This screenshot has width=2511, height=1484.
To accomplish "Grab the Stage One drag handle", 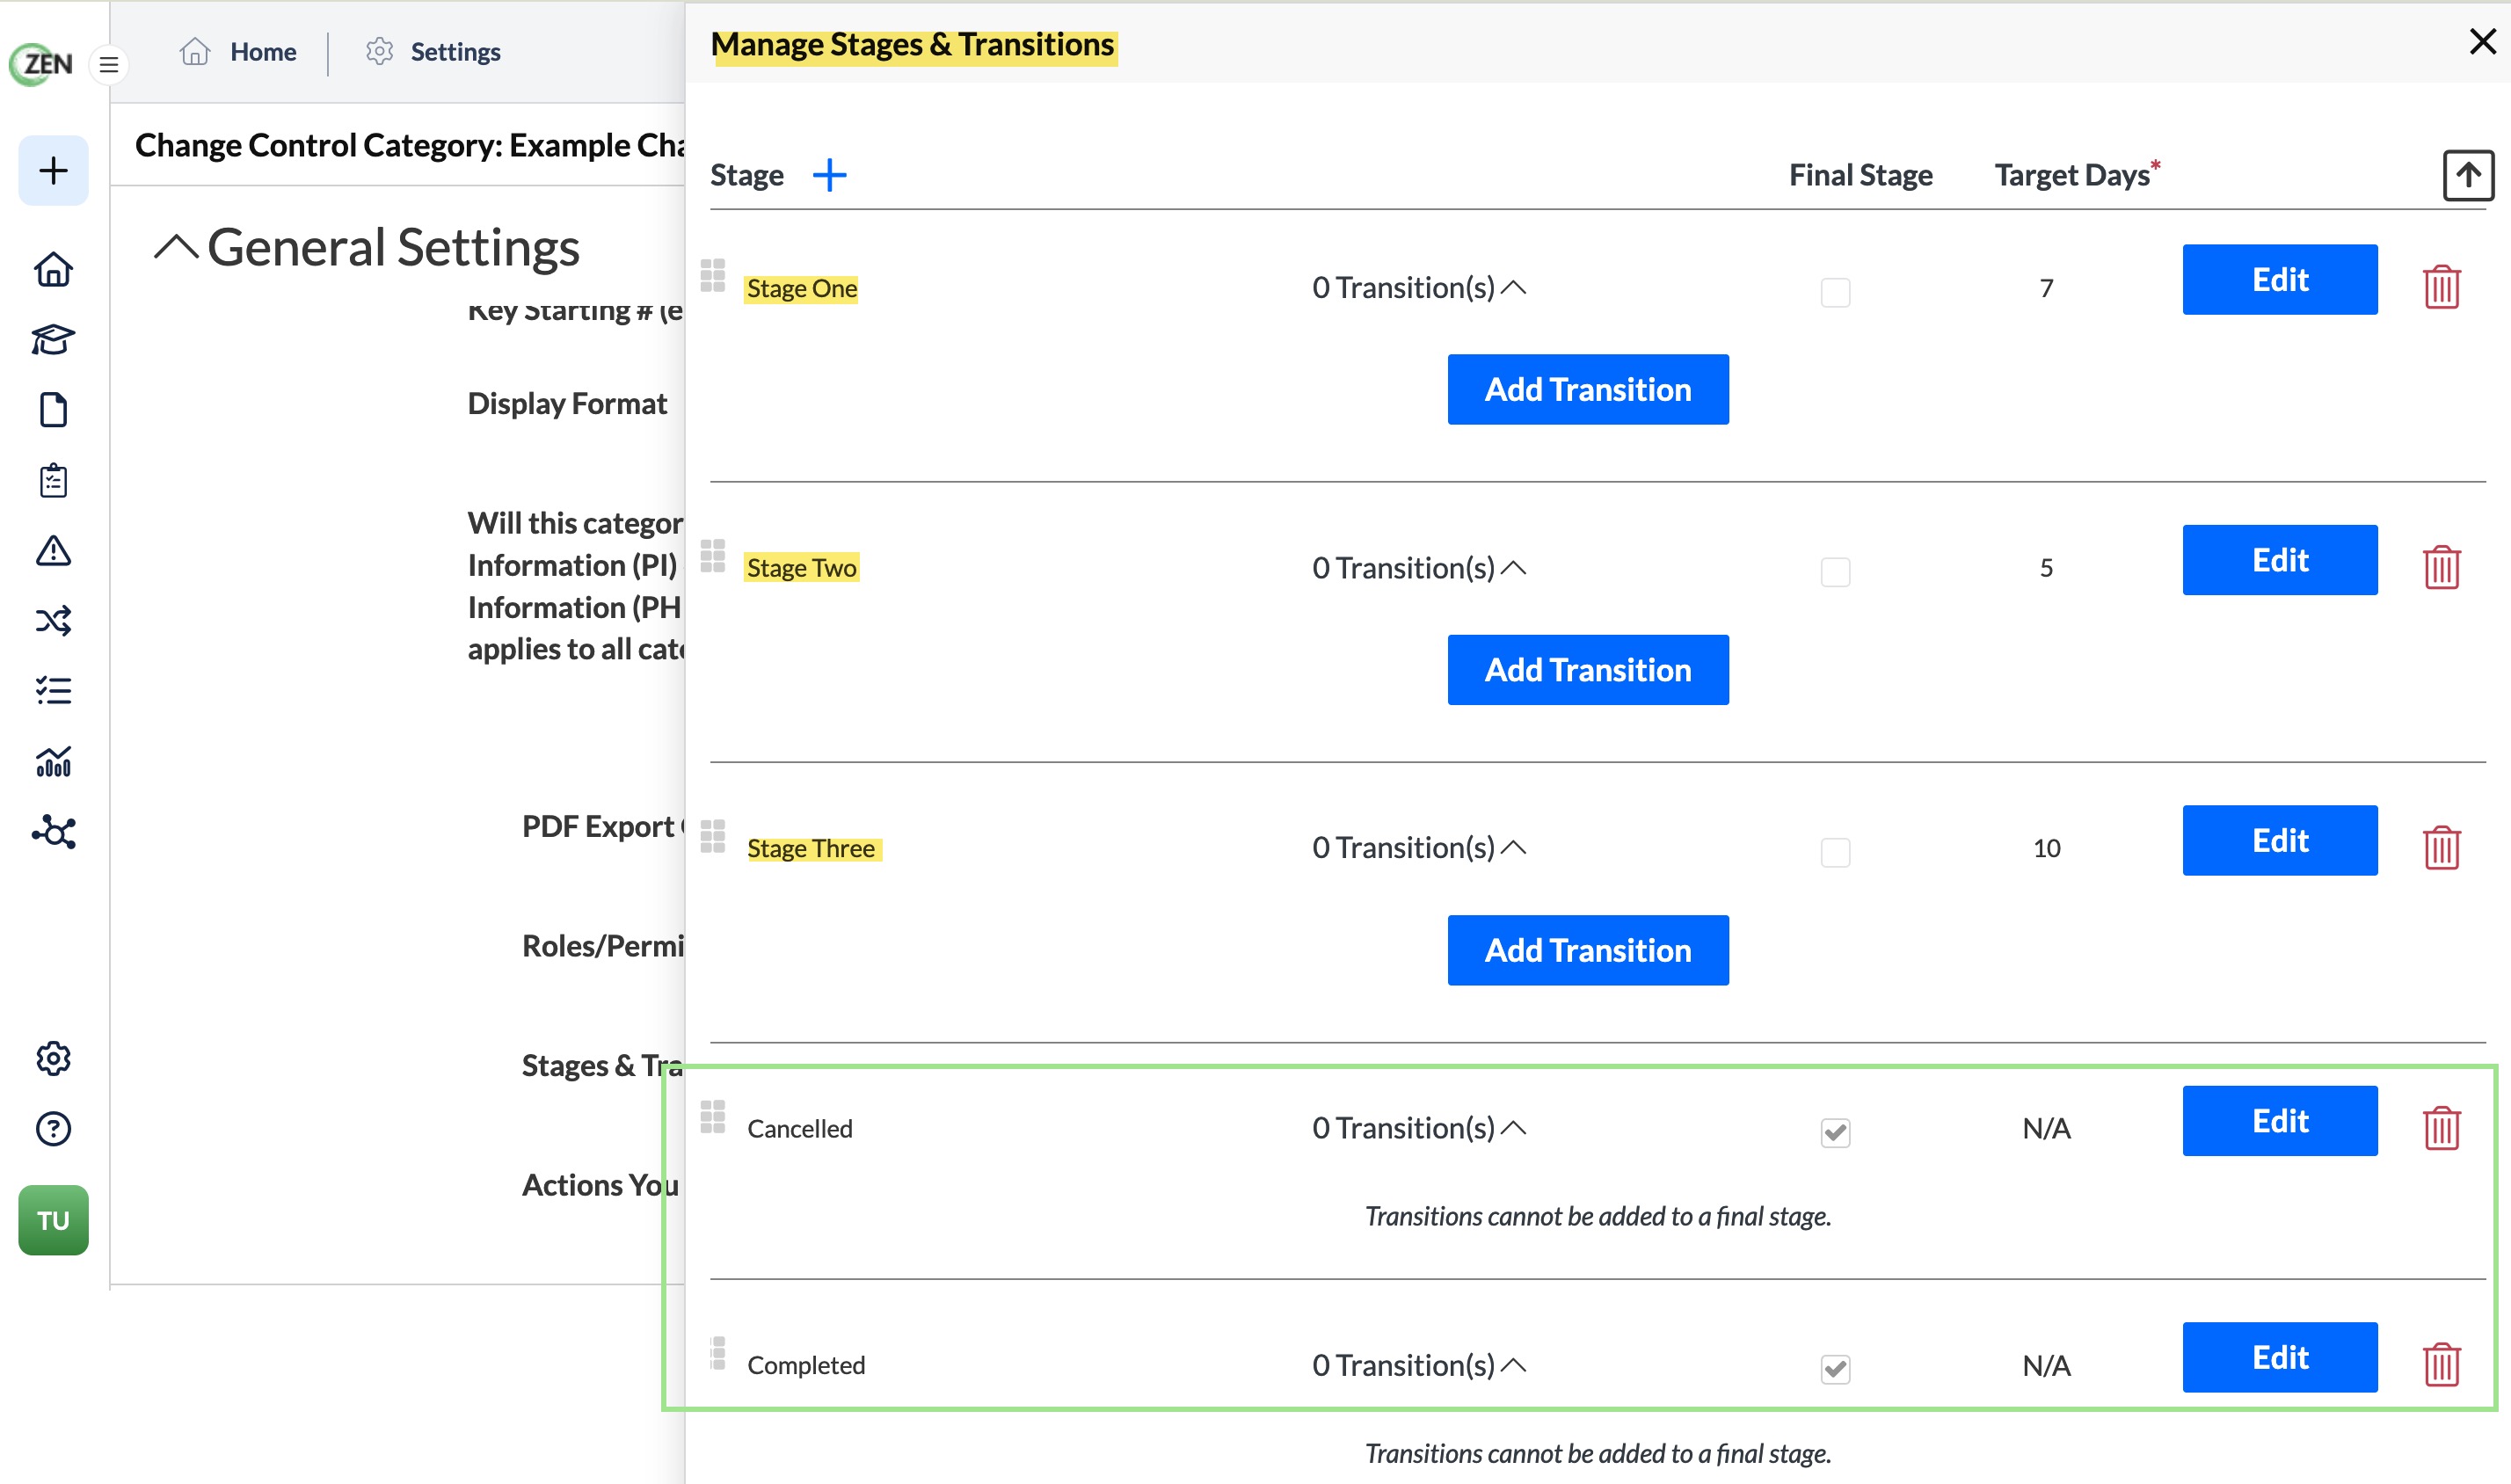I will pyautogui.click(x=712, y=275).
